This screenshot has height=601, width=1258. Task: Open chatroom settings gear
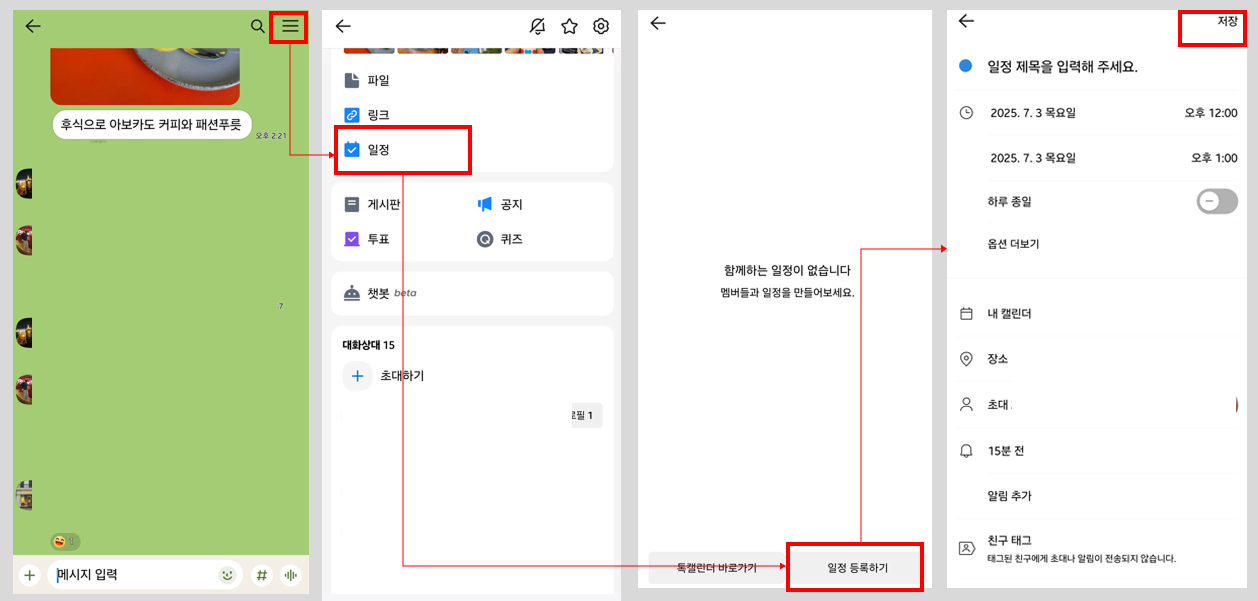601,27
